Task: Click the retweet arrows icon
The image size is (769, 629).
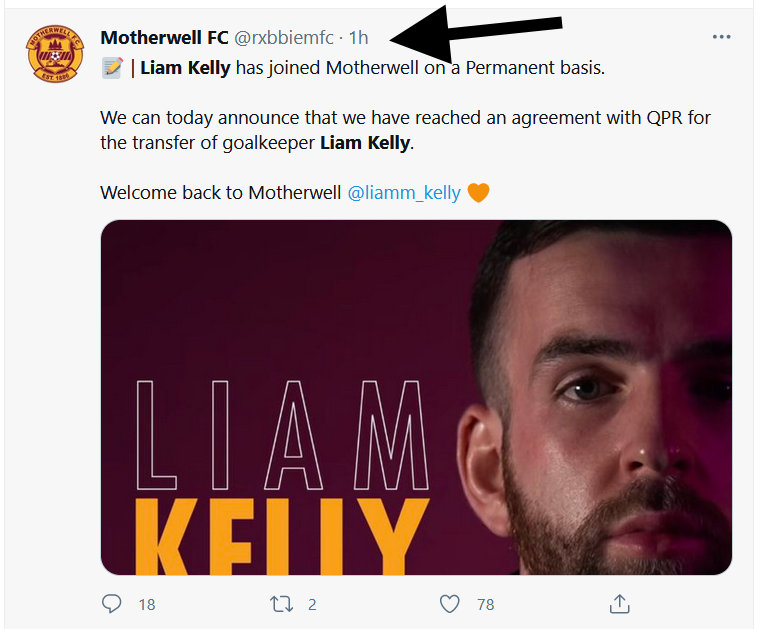Action: pyautogui.click(x=282, y=603)
